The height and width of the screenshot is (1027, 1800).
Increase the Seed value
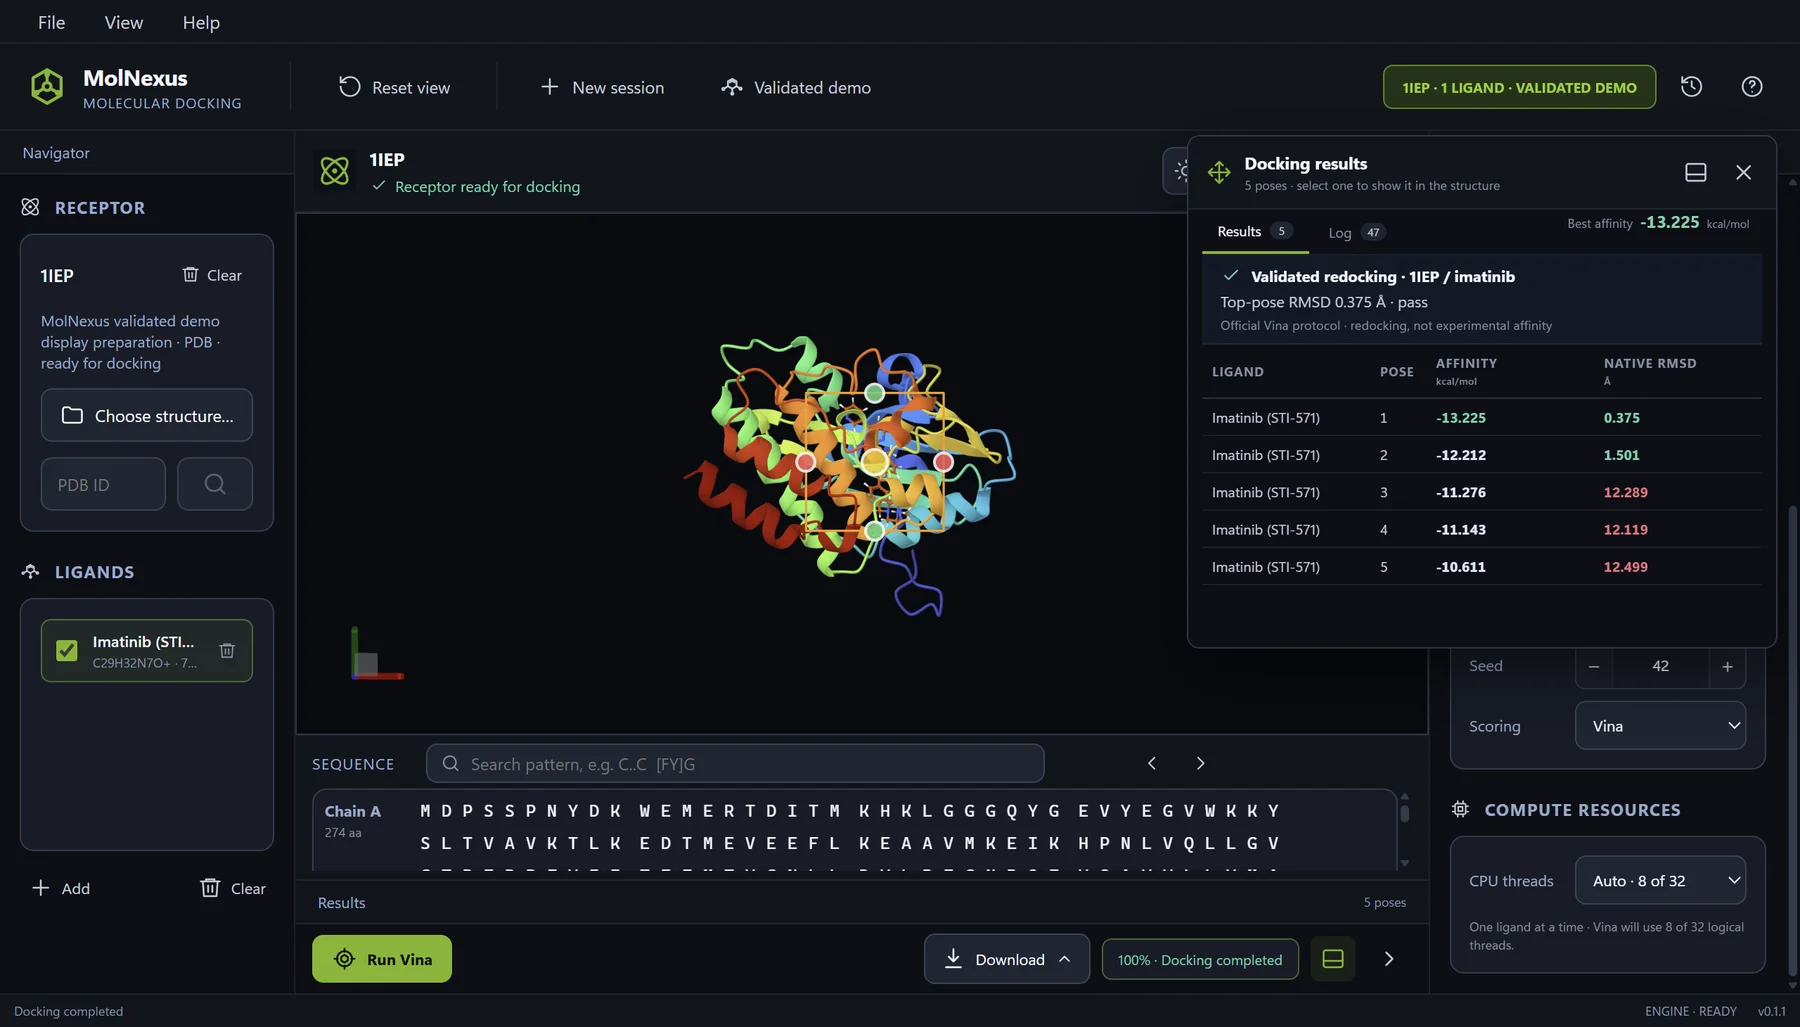tap(1727, 667)
